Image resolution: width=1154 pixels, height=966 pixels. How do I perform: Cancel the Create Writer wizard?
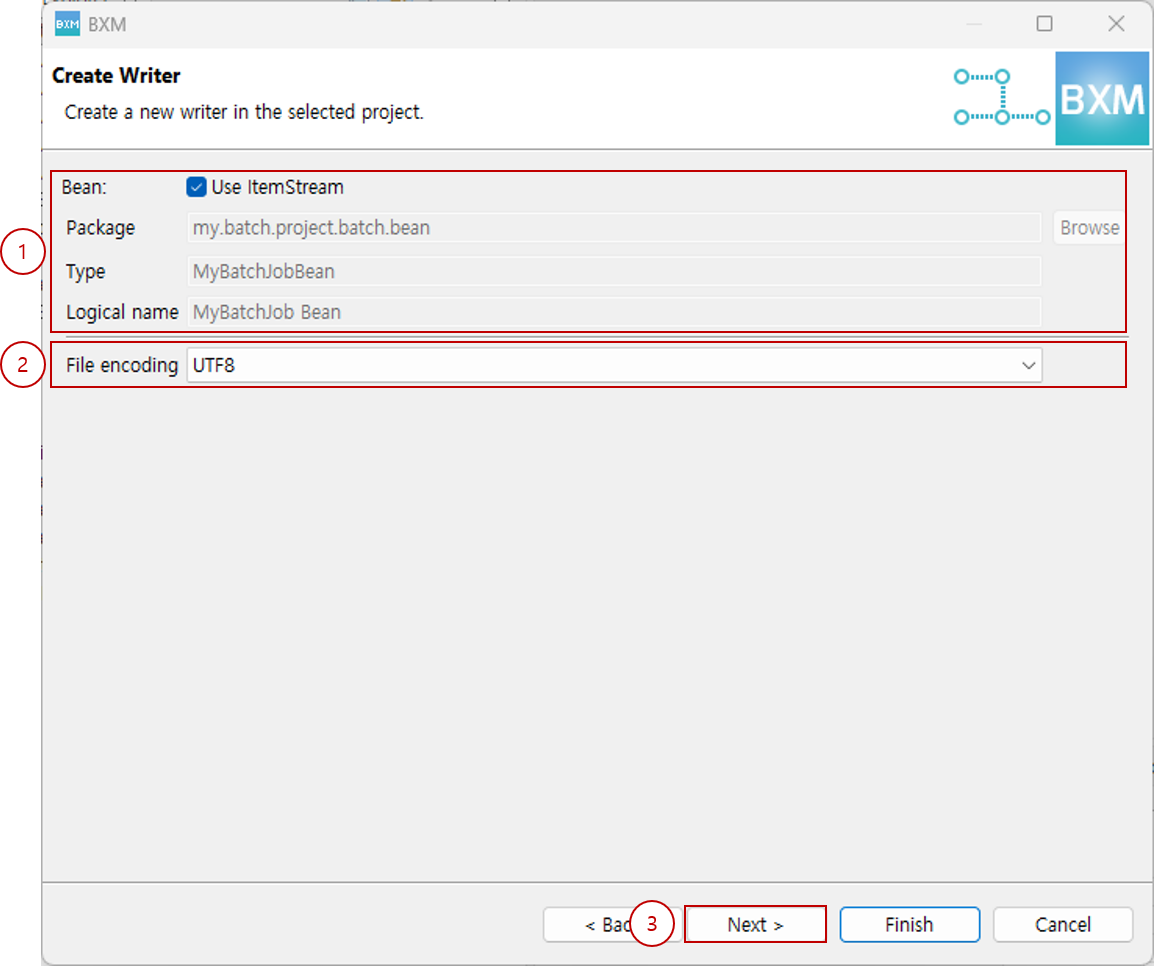click(x=1062, y=924)
